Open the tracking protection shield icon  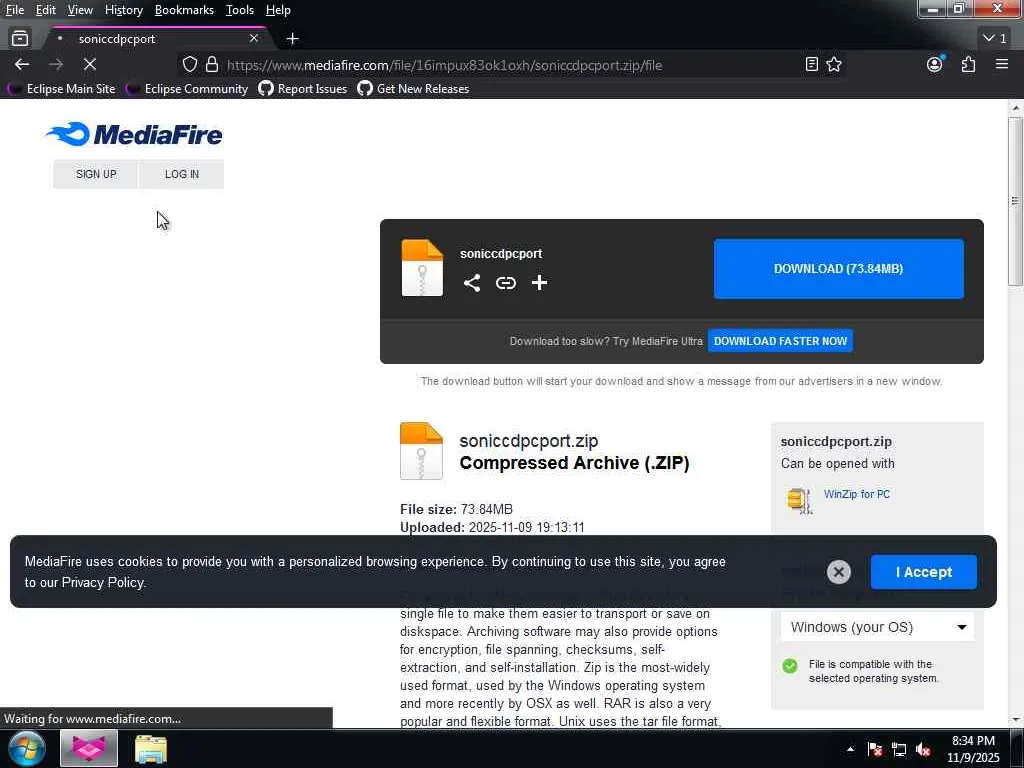(x=189, y=64)
